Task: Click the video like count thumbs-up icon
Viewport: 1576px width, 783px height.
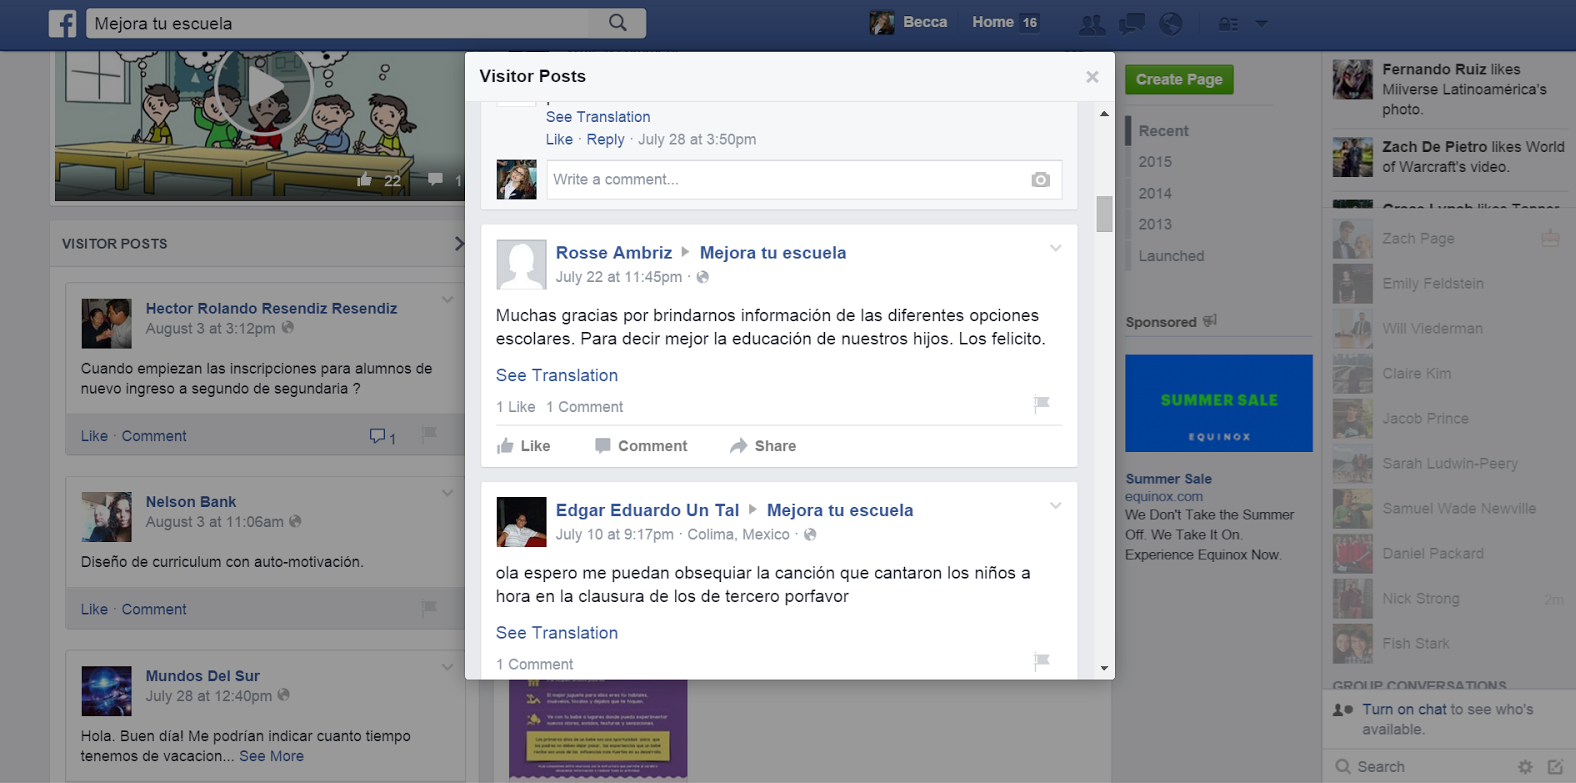Action: pyautogui.click(x=365, y=180)
